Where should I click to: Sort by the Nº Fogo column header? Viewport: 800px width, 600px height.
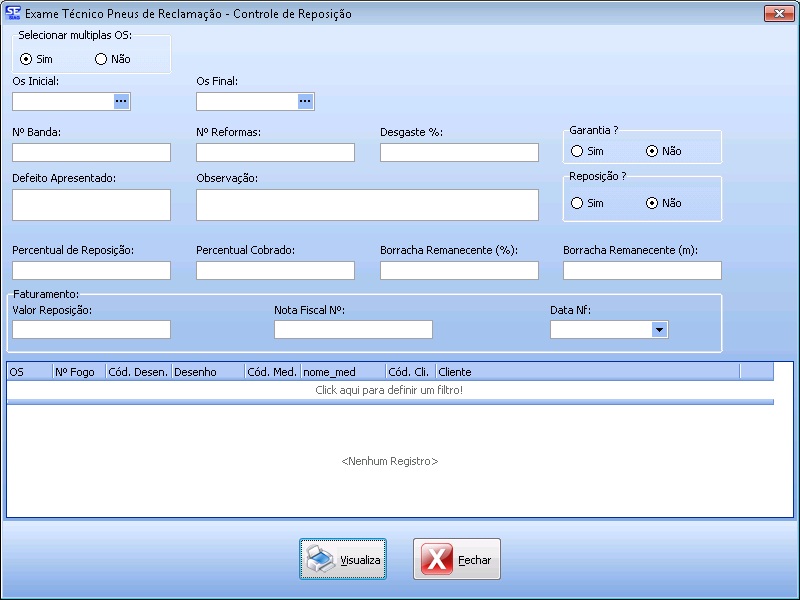[x=78, y=372]
